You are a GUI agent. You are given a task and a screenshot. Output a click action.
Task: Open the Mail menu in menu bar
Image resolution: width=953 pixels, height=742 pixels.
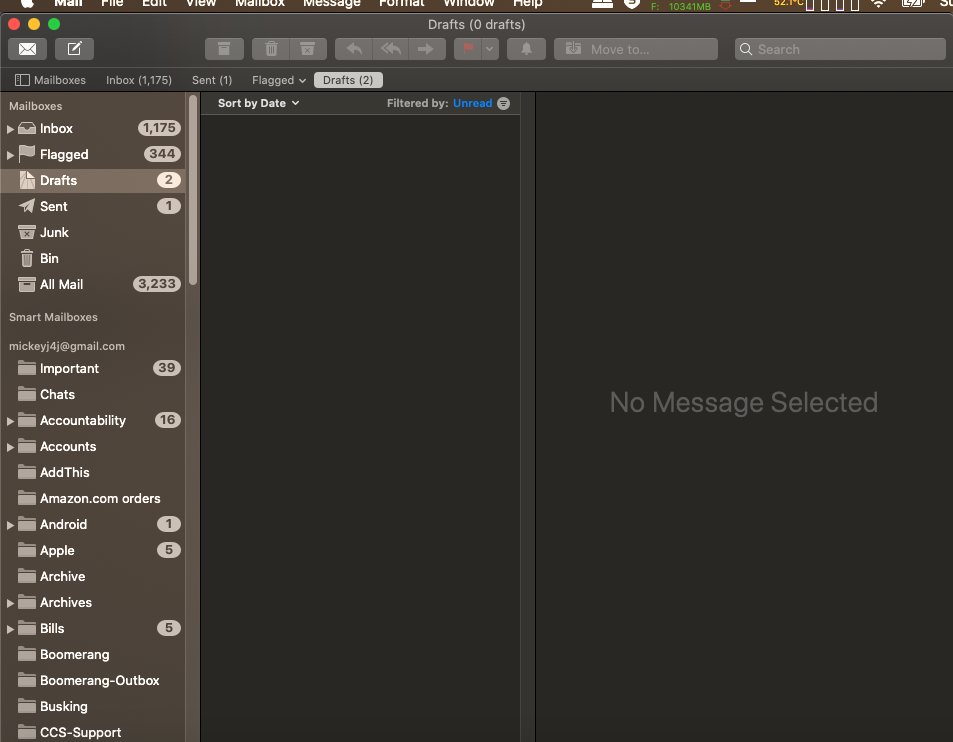(x=68, y=3)
